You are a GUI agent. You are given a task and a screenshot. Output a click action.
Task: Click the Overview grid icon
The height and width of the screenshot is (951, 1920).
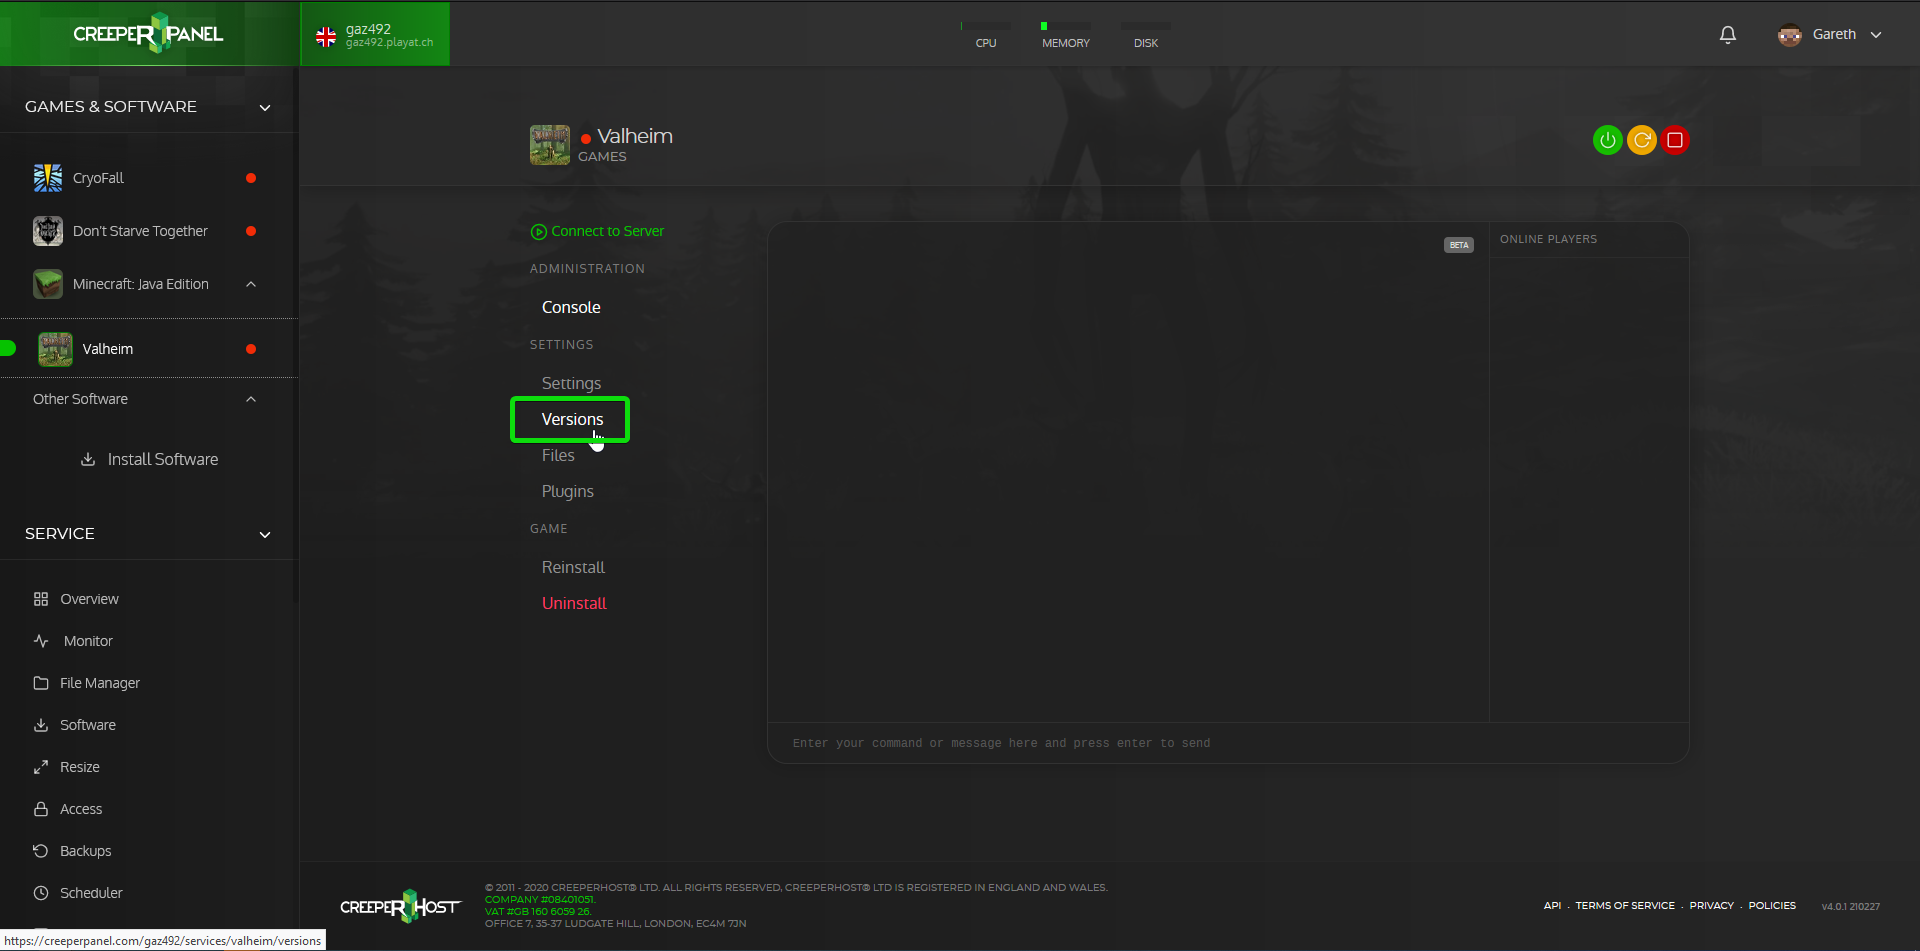41,599
